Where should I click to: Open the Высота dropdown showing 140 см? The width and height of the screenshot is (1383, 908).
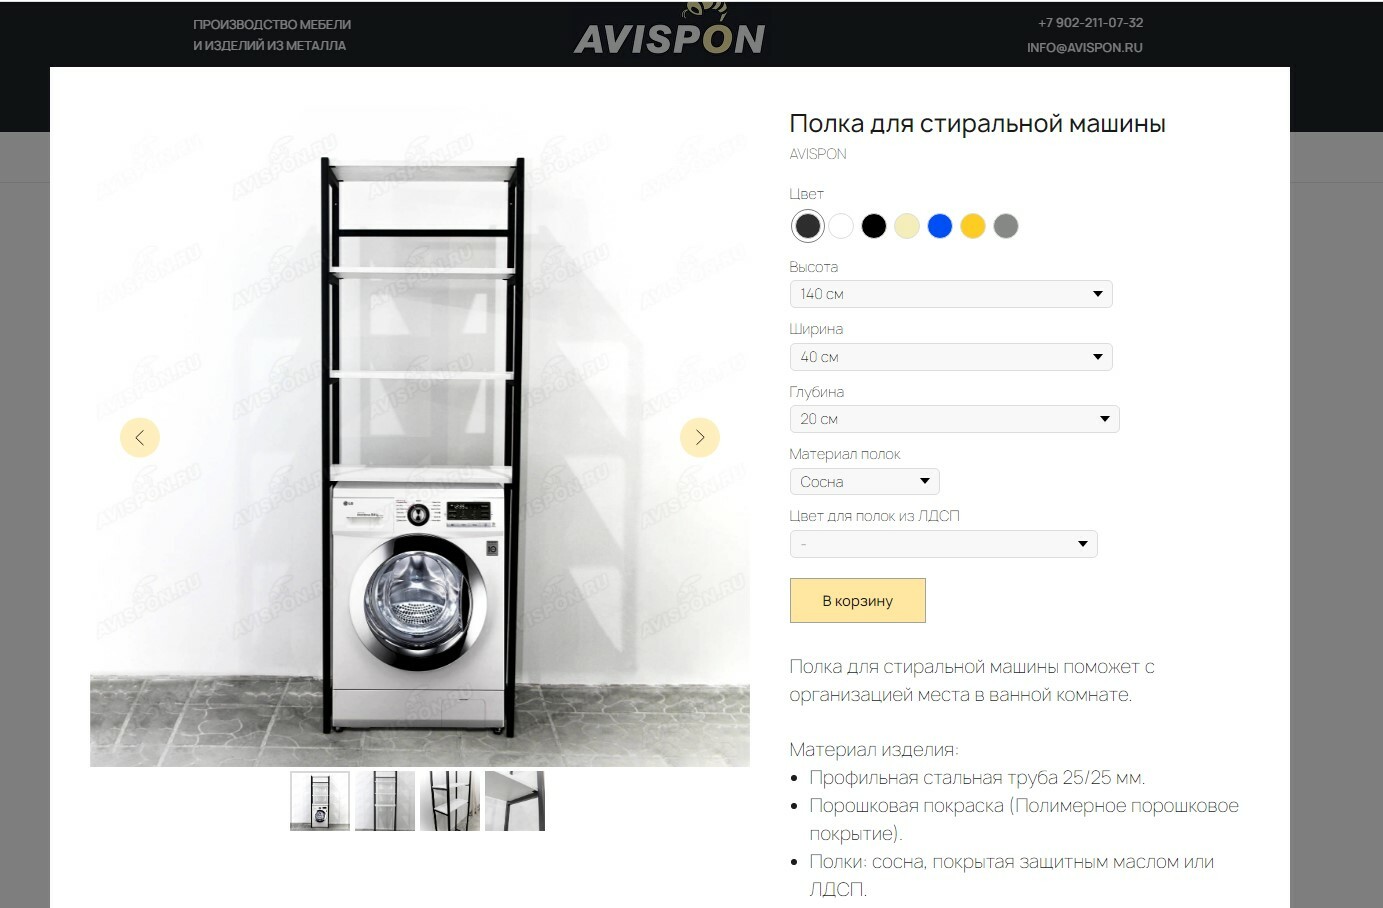[951, 294]
